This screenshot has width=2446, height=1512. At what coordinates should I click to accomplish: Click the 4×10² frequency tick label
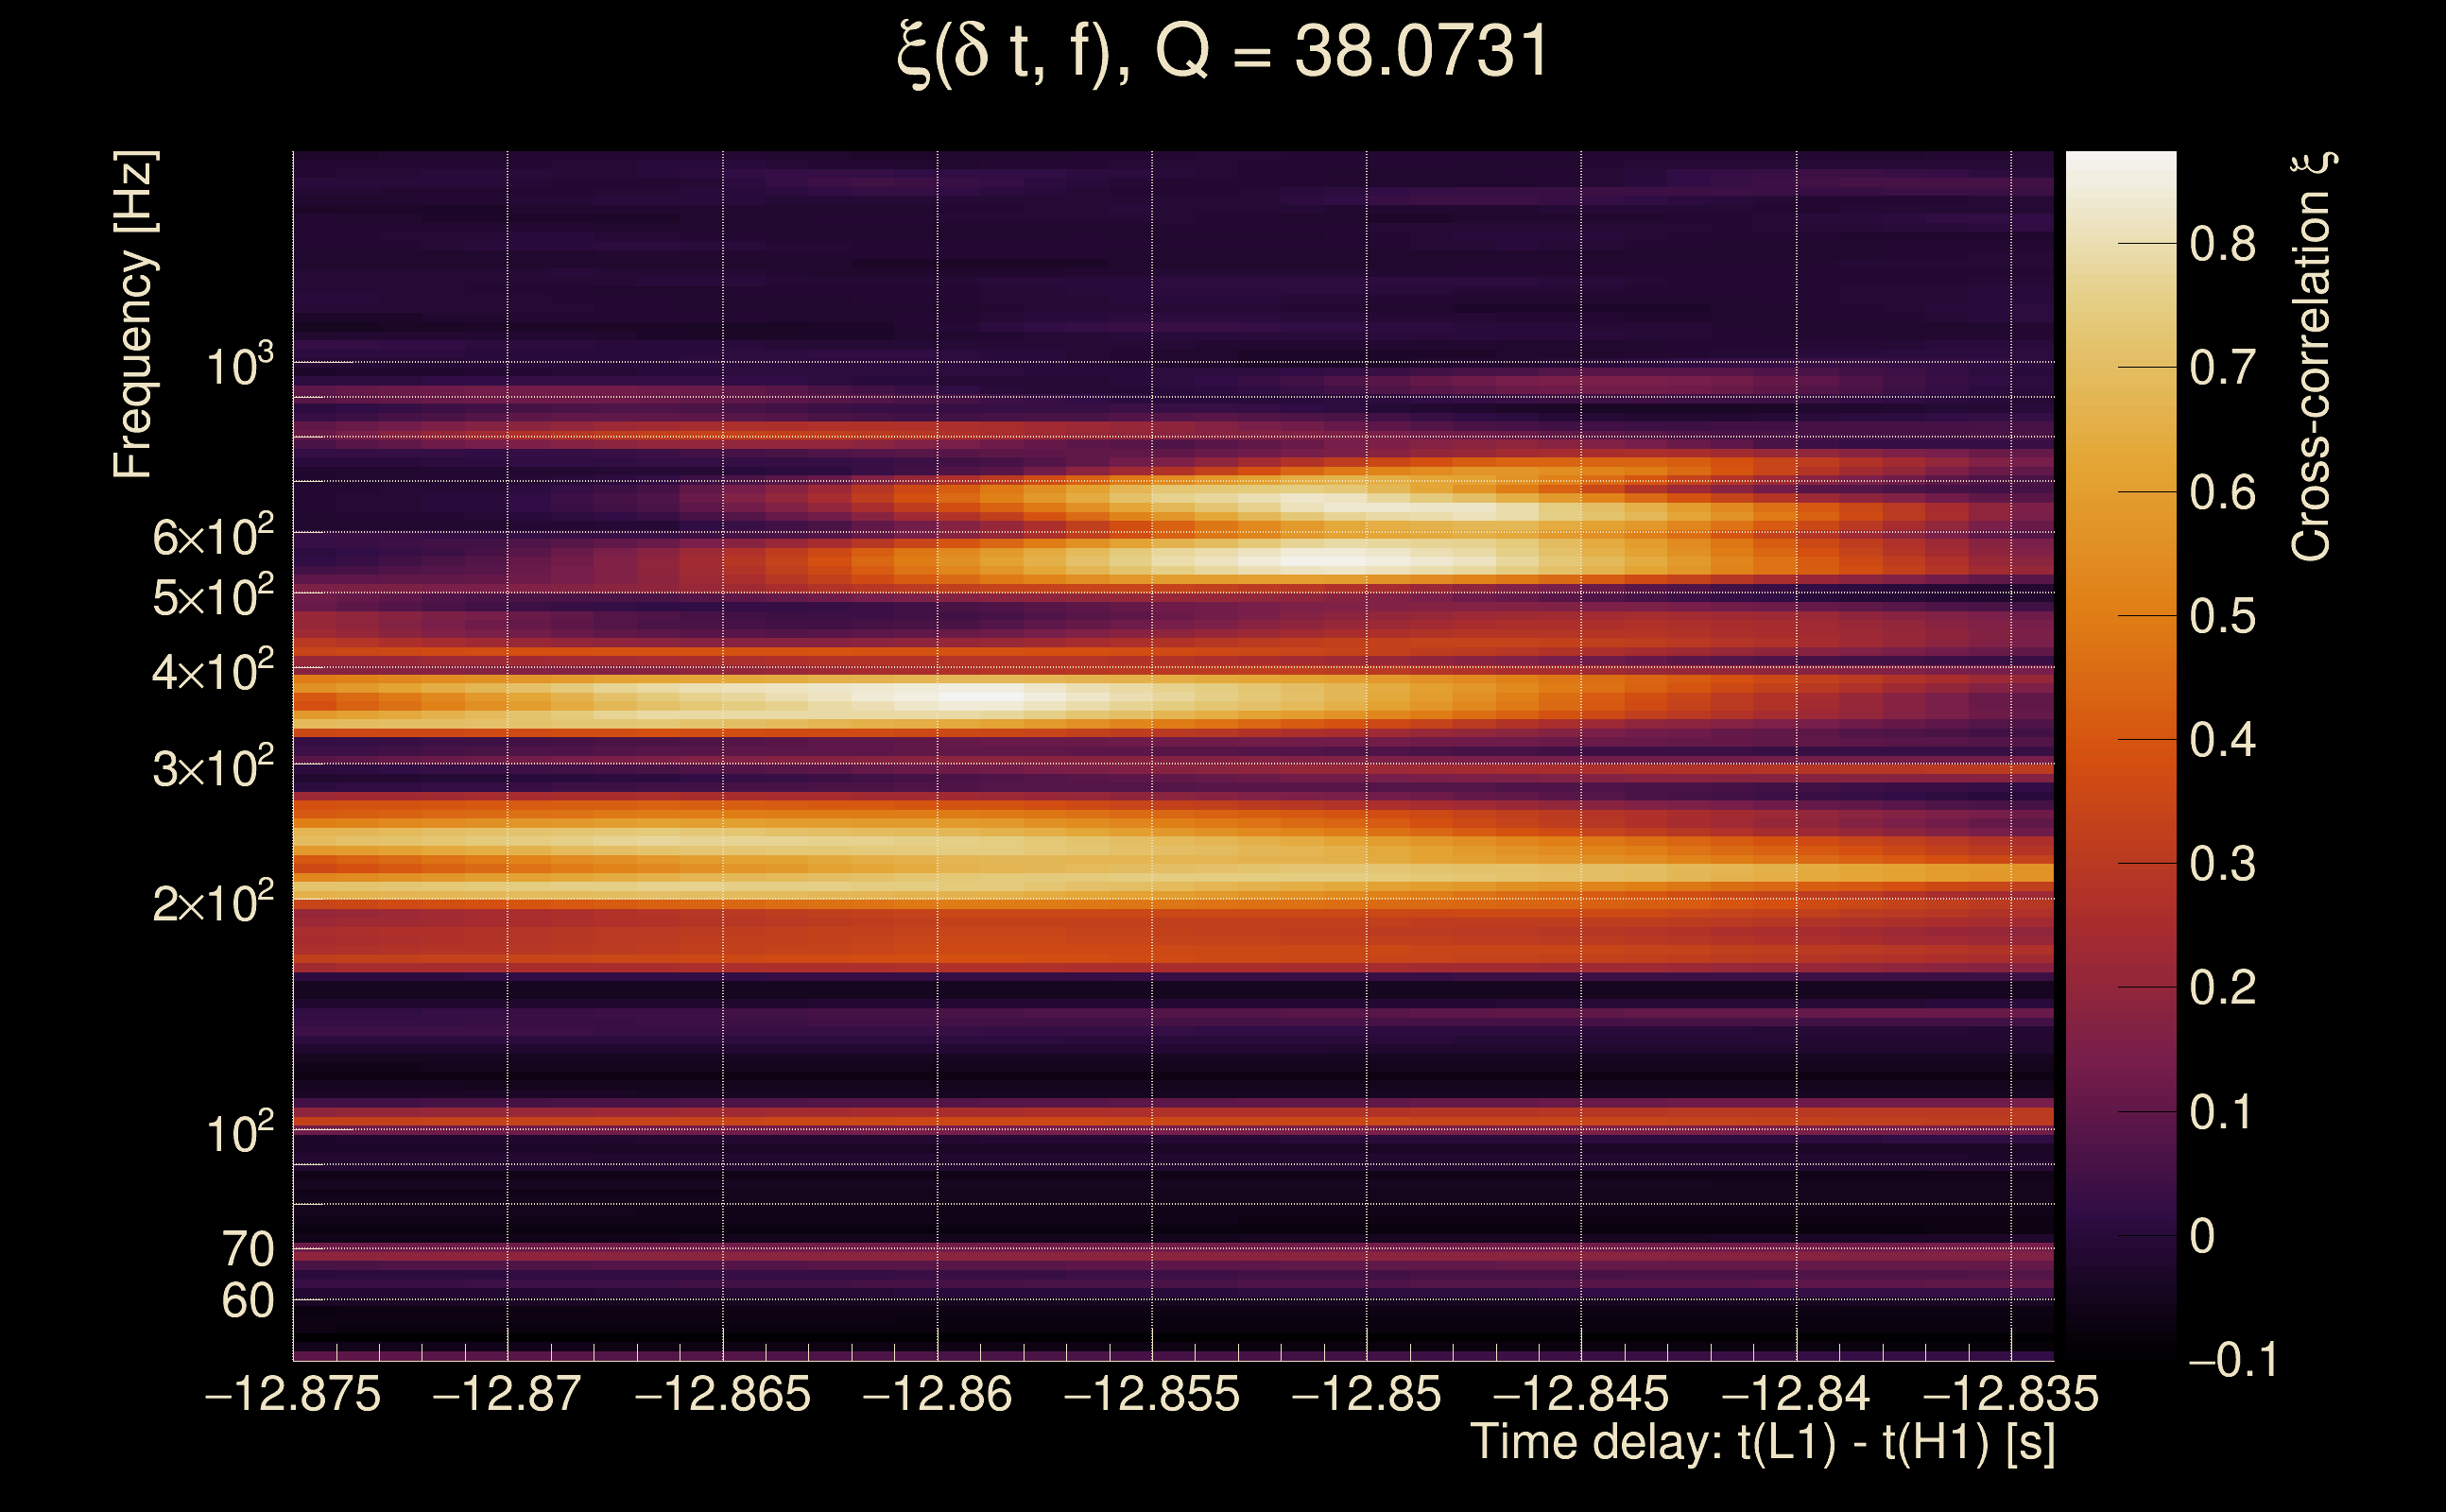point(212,671)
